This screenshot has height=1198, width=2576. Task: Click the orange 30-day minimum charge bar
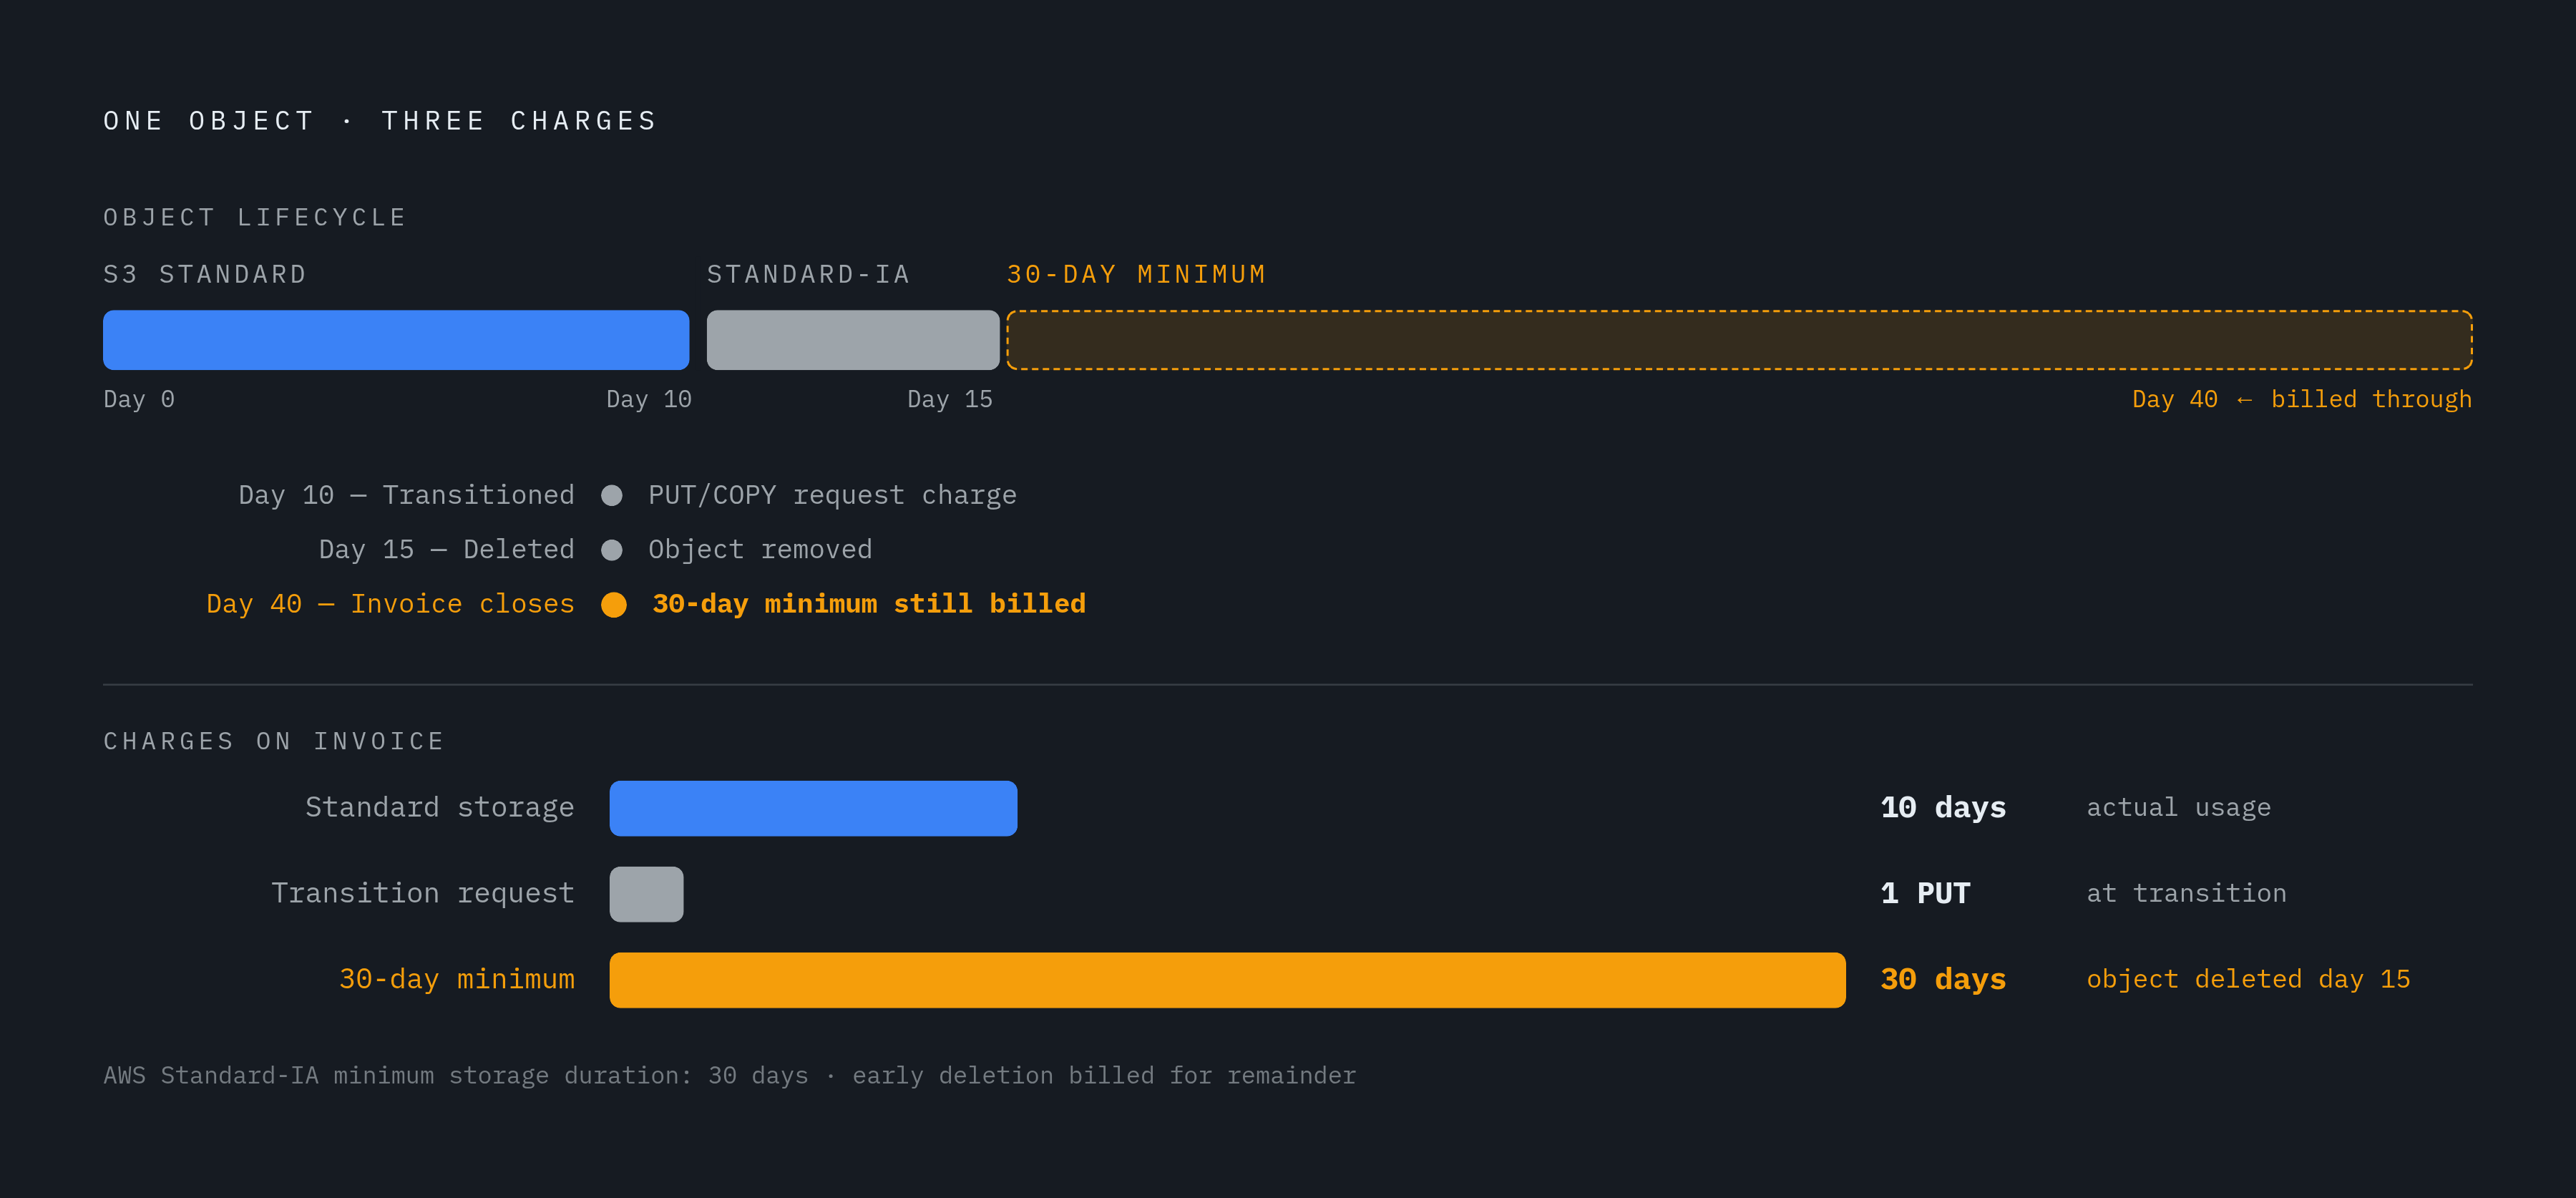pos(1227,980)
